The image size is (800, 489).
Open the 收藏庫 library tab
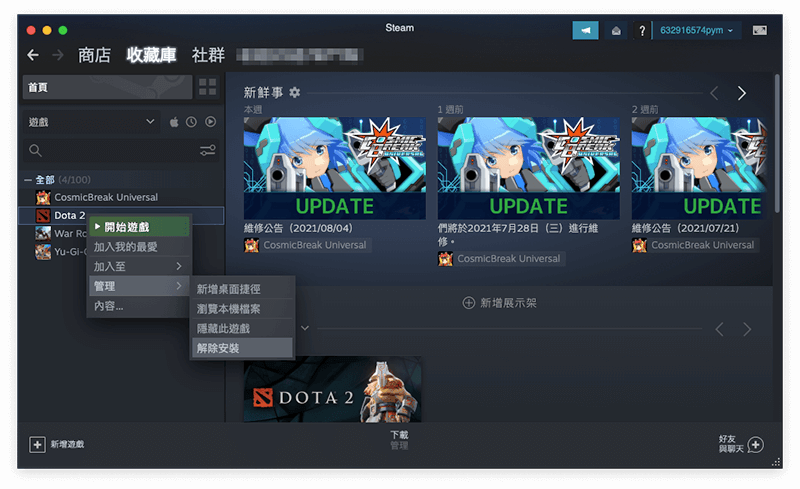[151, 55]
